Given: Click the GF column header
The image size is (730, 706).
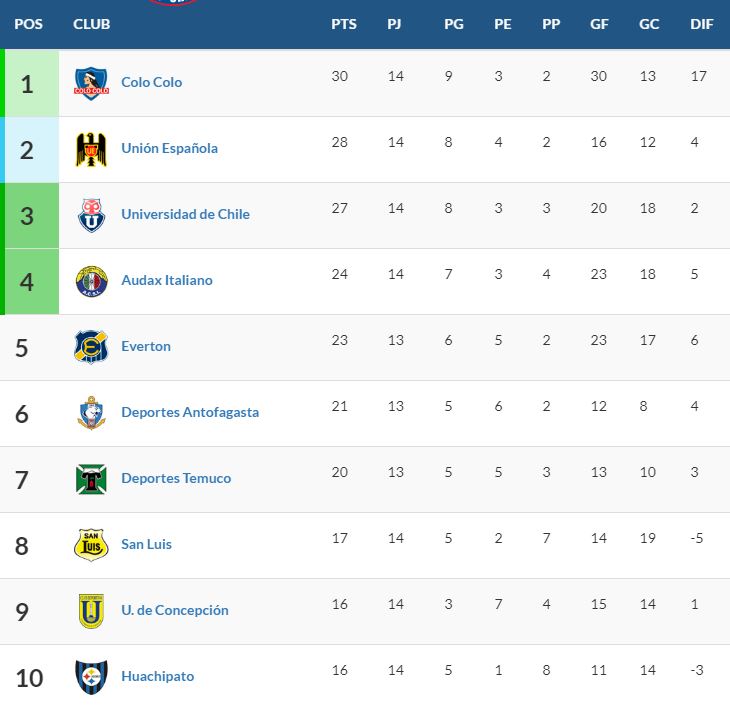Looking at the screenshot, I should coord(599,24).
